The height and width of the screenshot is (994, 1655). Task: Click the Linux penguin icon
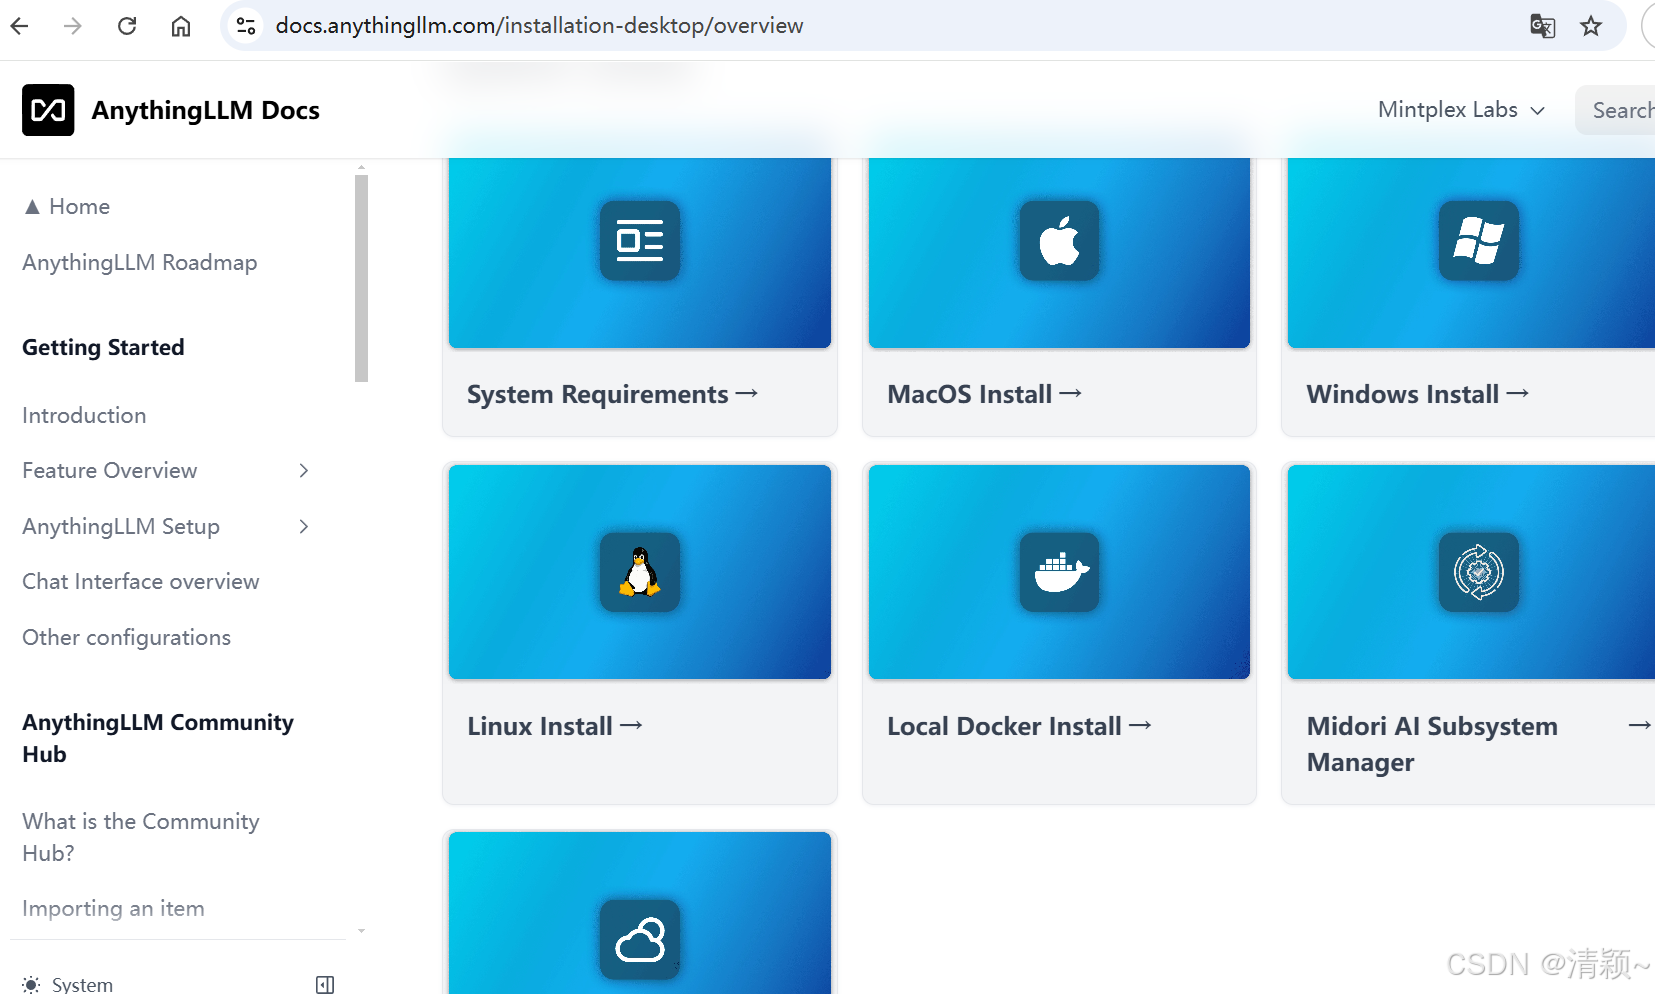tap(640, 572)
